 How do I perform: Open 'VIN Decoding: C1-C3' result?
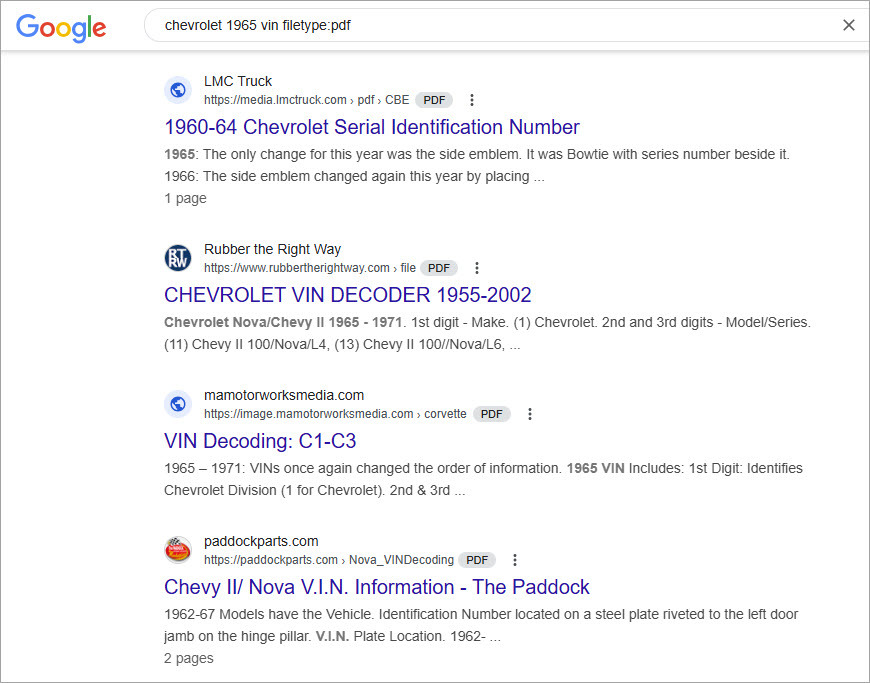(260, 441)
